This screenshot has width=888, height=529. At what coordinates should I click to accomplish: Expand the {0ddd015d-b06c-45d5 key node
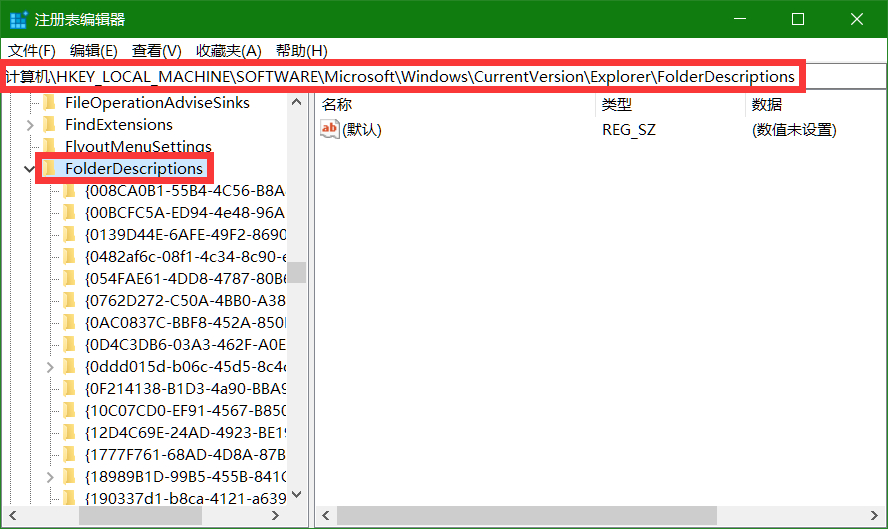pos(49,367)
